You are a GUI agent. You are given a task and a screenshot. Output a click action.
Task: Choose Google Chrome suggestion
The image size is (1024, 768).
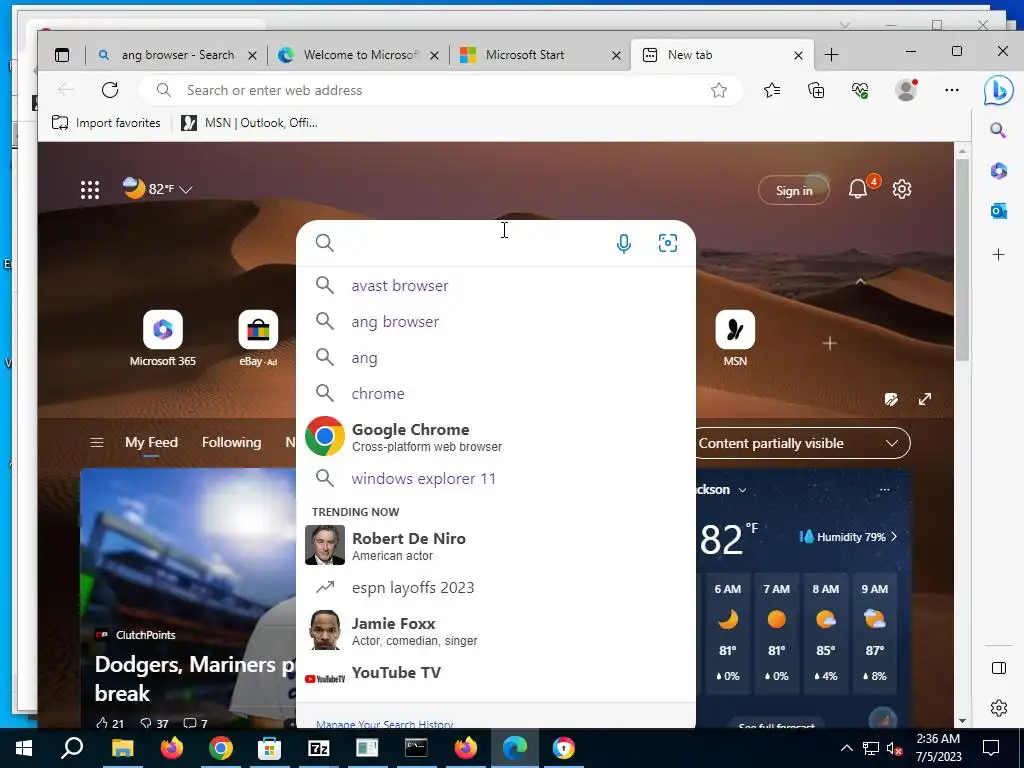click(496, 437)
